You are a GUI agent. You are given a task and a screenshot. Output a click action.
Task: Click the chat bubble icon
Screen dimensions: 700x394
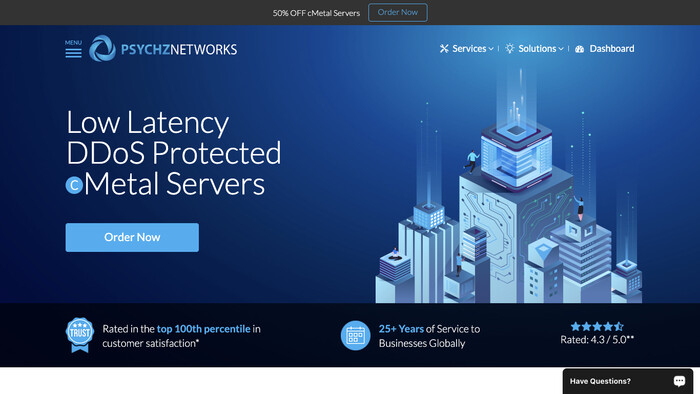(679, 381)
